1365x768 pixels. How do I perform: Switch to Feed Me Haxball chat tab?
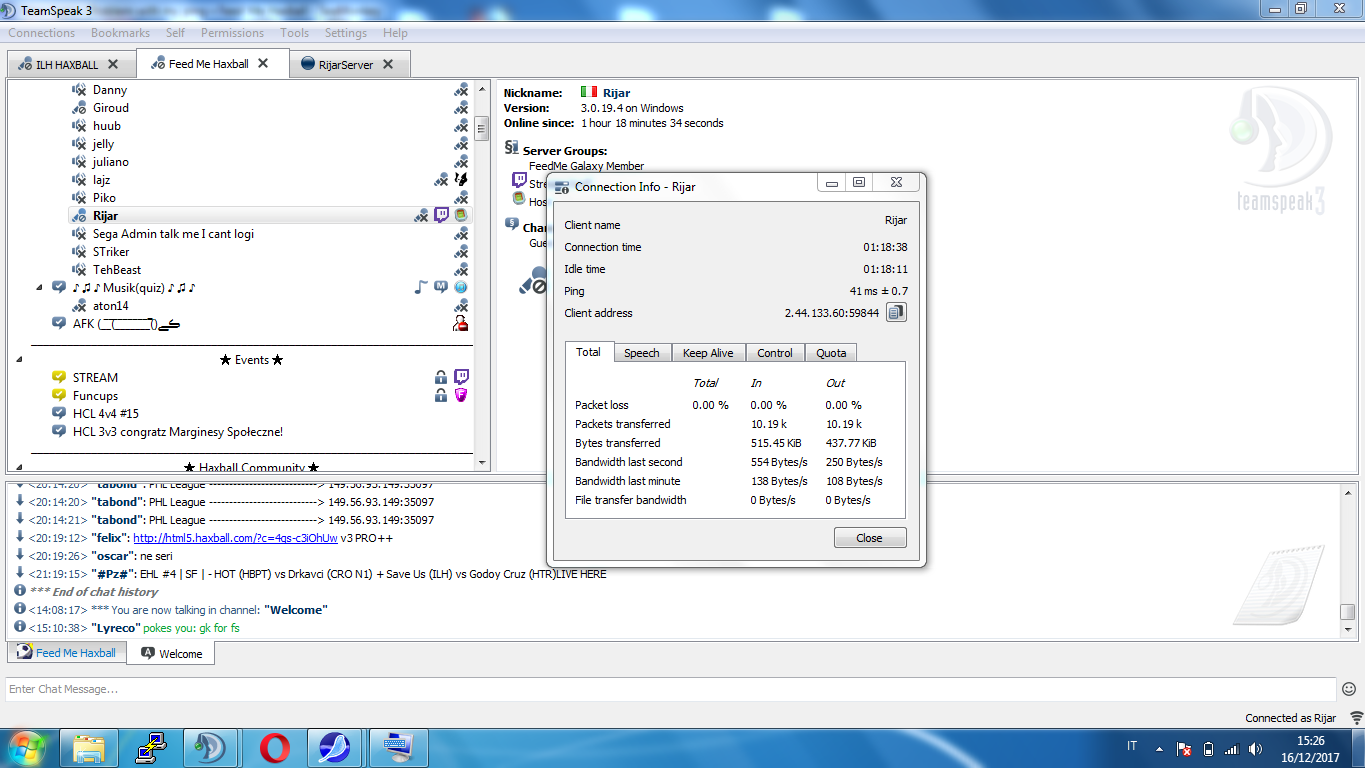(67, 653)
